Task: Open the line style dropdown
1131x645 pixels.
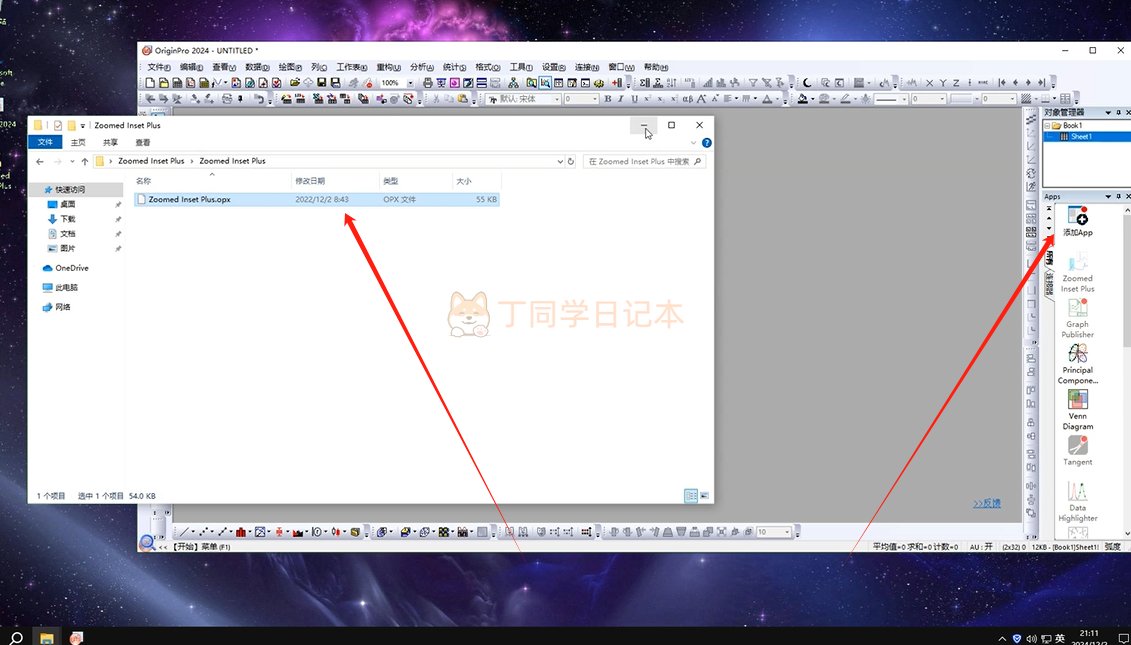Action: (905, 99)
